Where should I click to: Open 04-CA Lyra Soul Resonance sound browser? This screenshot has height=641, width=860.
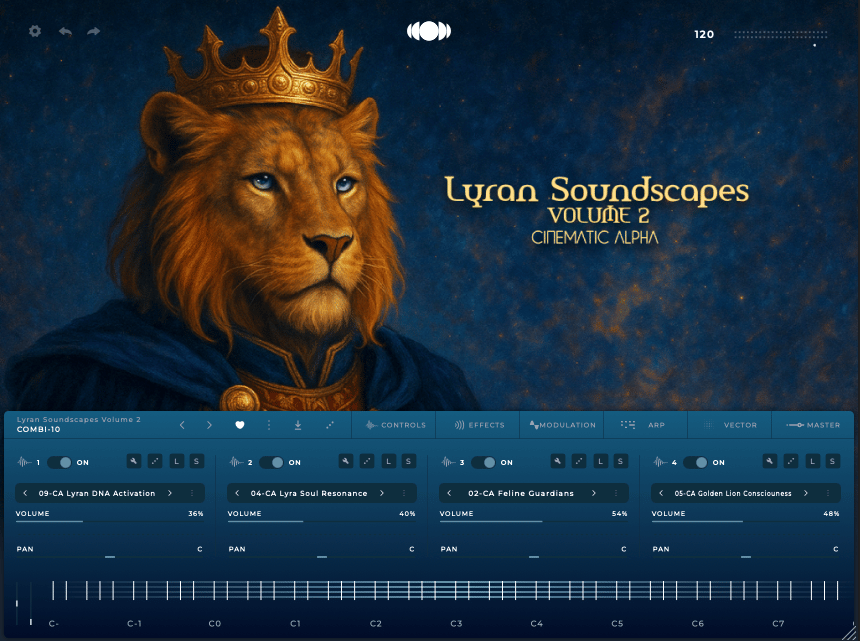309,493
